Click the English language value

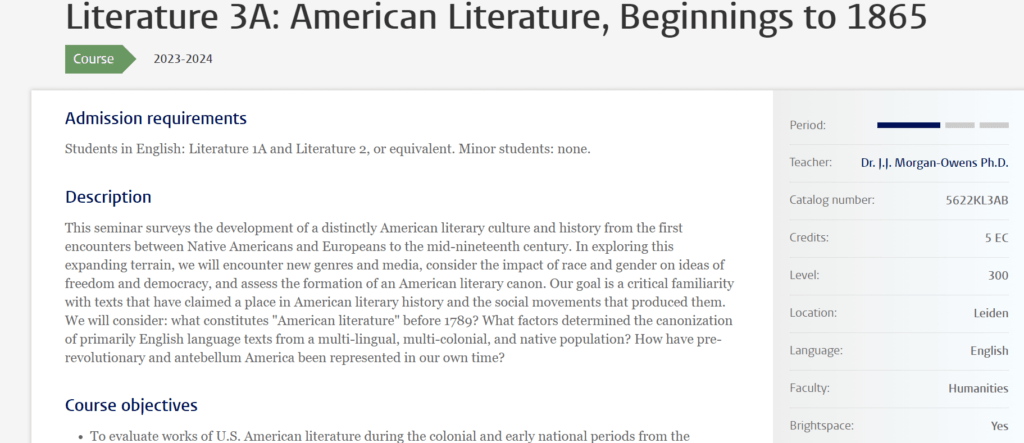pos(989,351)
